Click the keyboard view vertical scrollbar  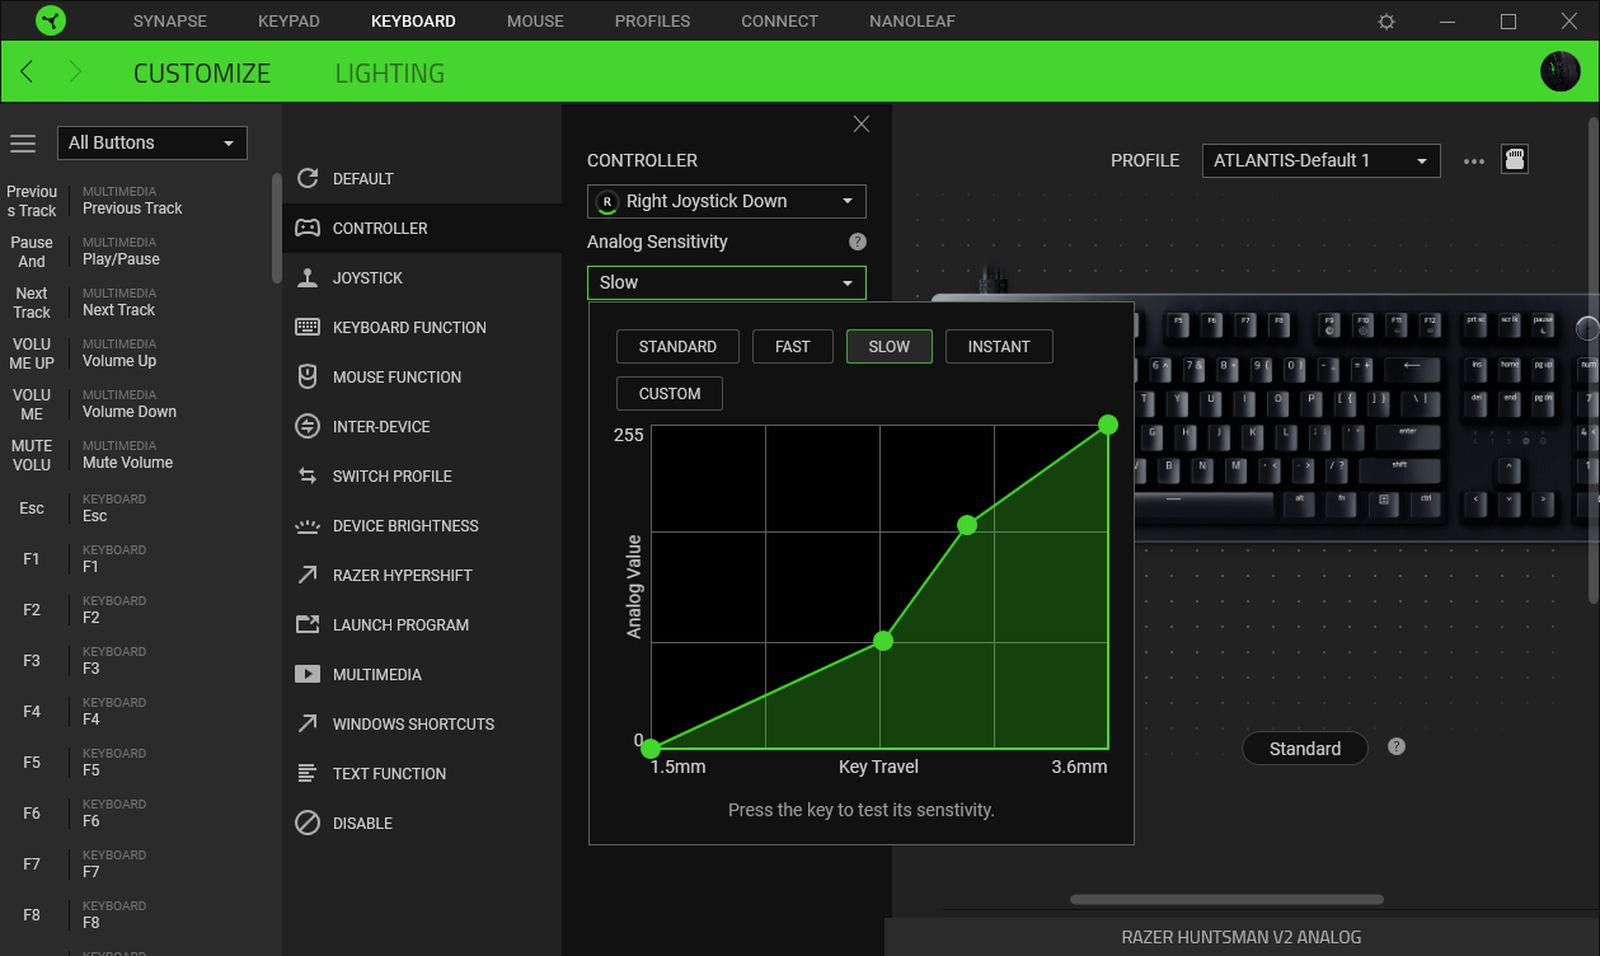1594,361
